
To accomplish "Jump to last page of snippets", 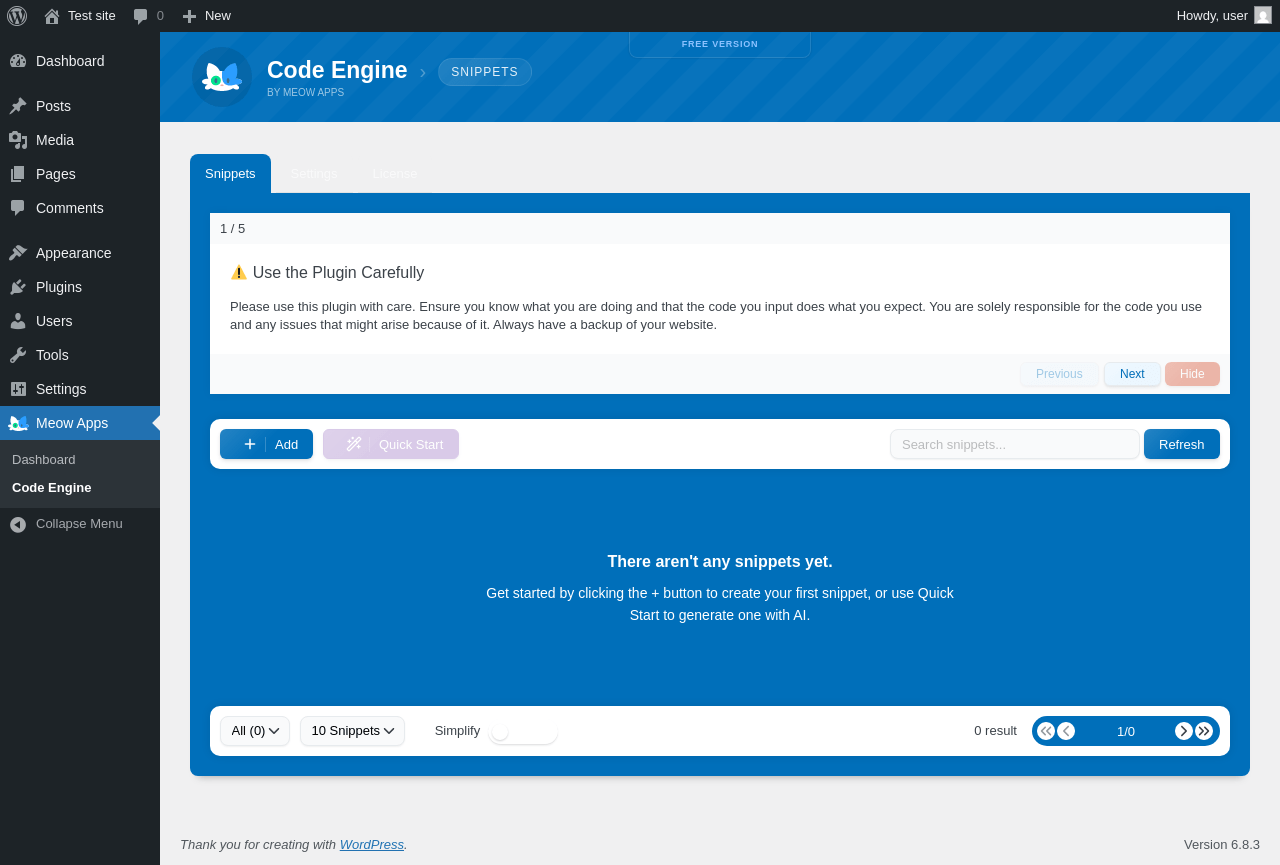I will [x=1204, y=731].
